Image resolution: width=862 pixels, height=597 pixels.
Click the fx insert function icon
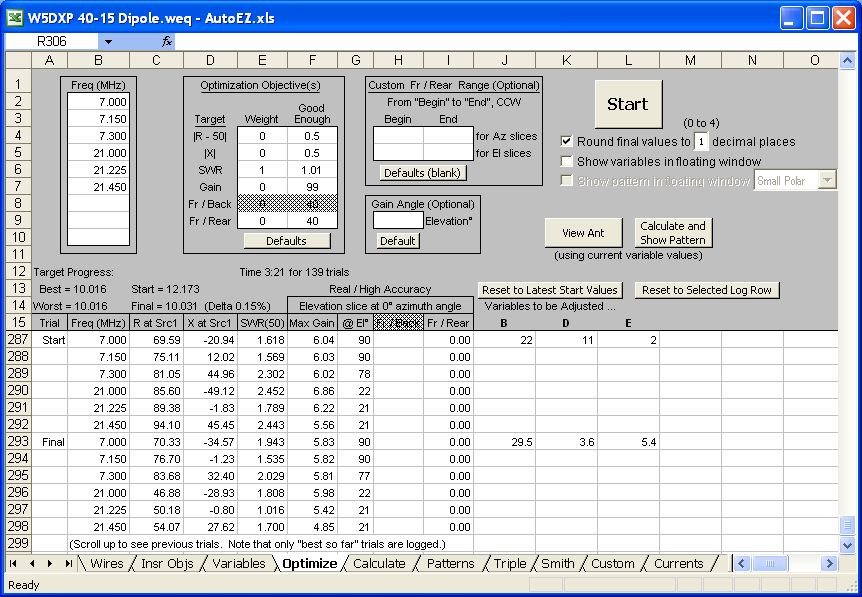tap(167, 41)
